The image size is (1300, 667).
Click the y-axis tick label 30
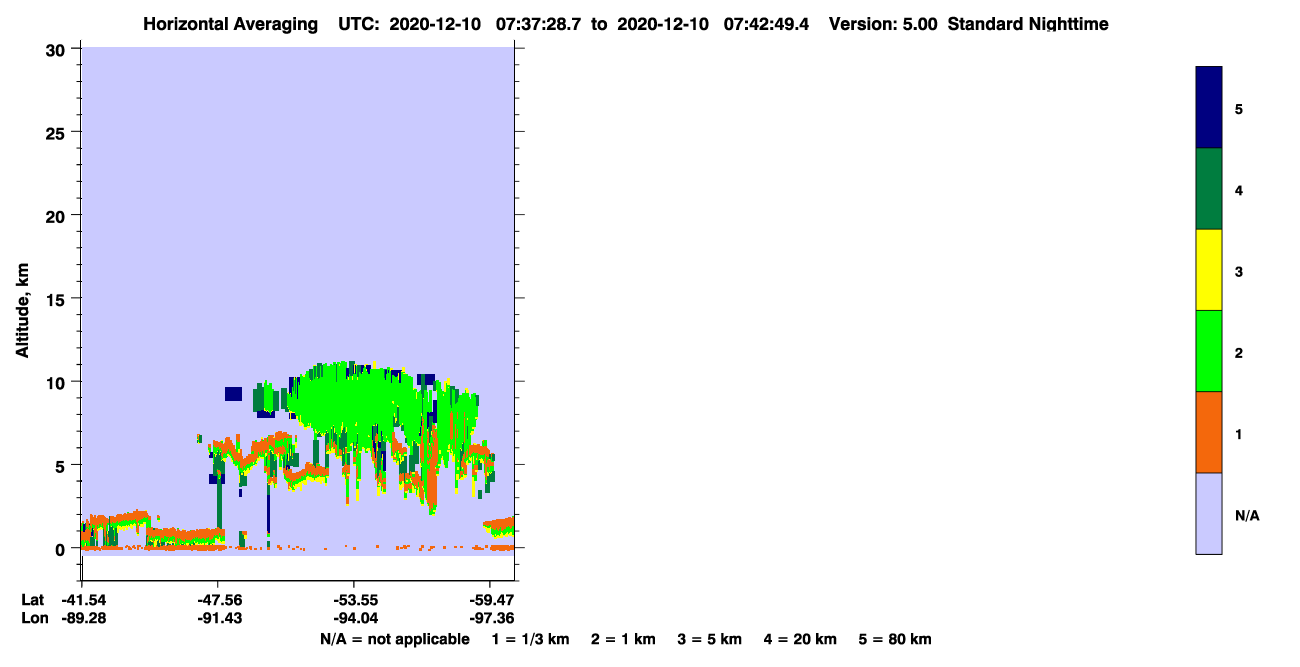click(58, 50)
